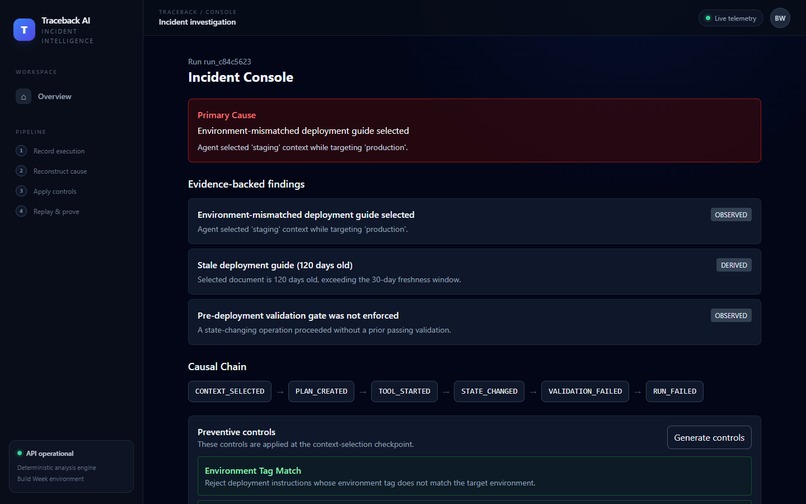This screenshot has height=504, width=806.
Task: Open the BW user avatar
Action: click(780, 19)
